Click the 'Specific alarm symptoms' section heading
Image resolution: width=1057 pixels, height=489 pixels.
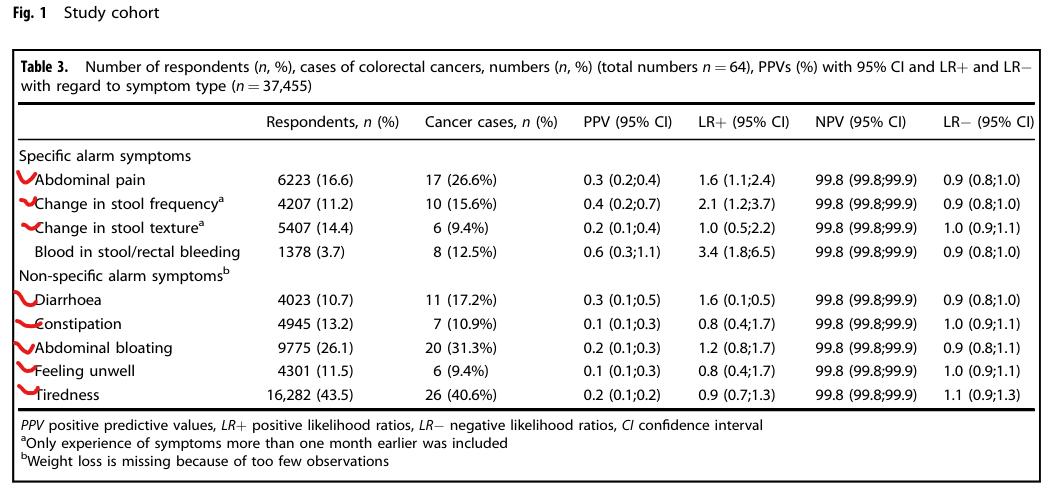point(105,156)
